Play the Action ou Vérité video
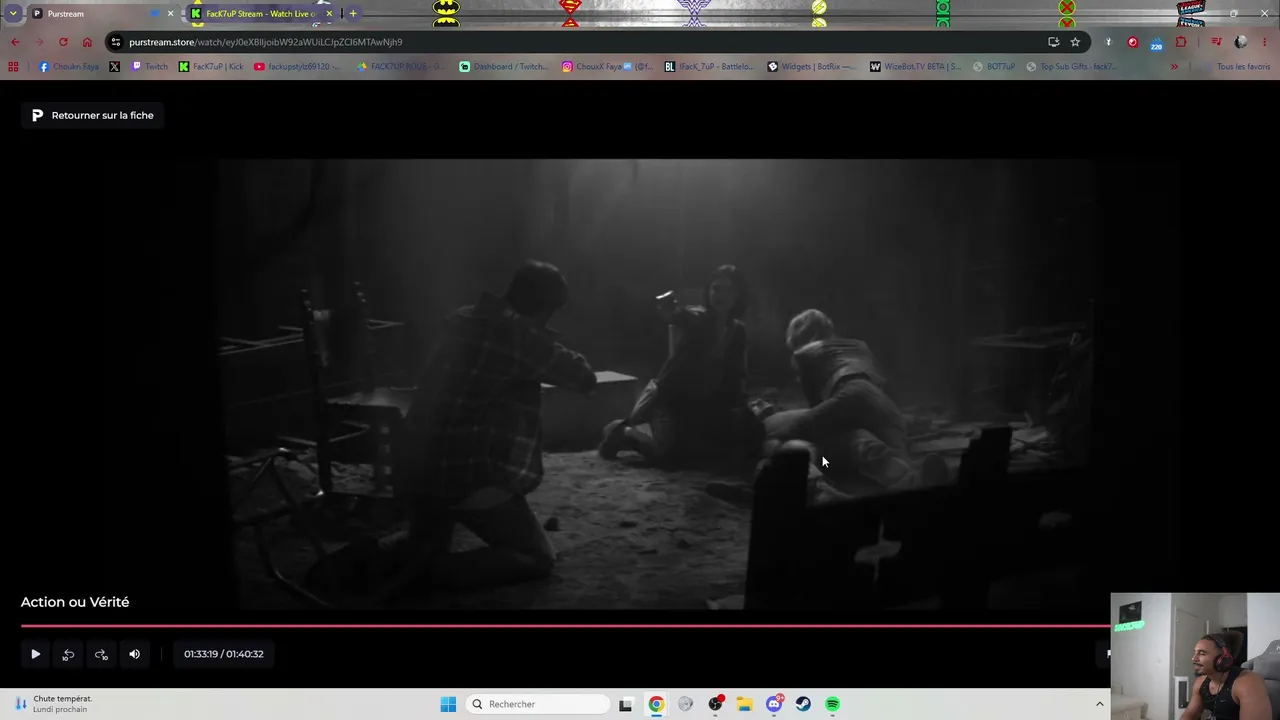Screen dimensions: 1280x720 pyautogui.click(x=35, y=654)
